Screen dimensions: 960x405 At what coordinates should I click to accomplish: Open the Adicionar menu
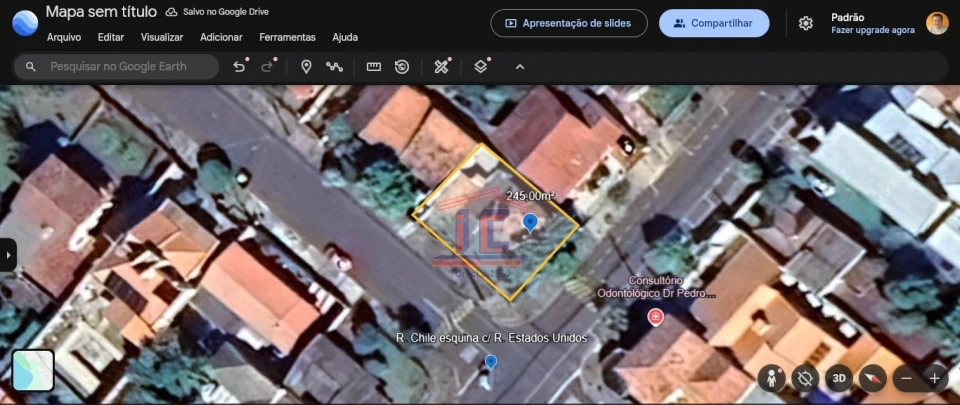coord(221,37)
